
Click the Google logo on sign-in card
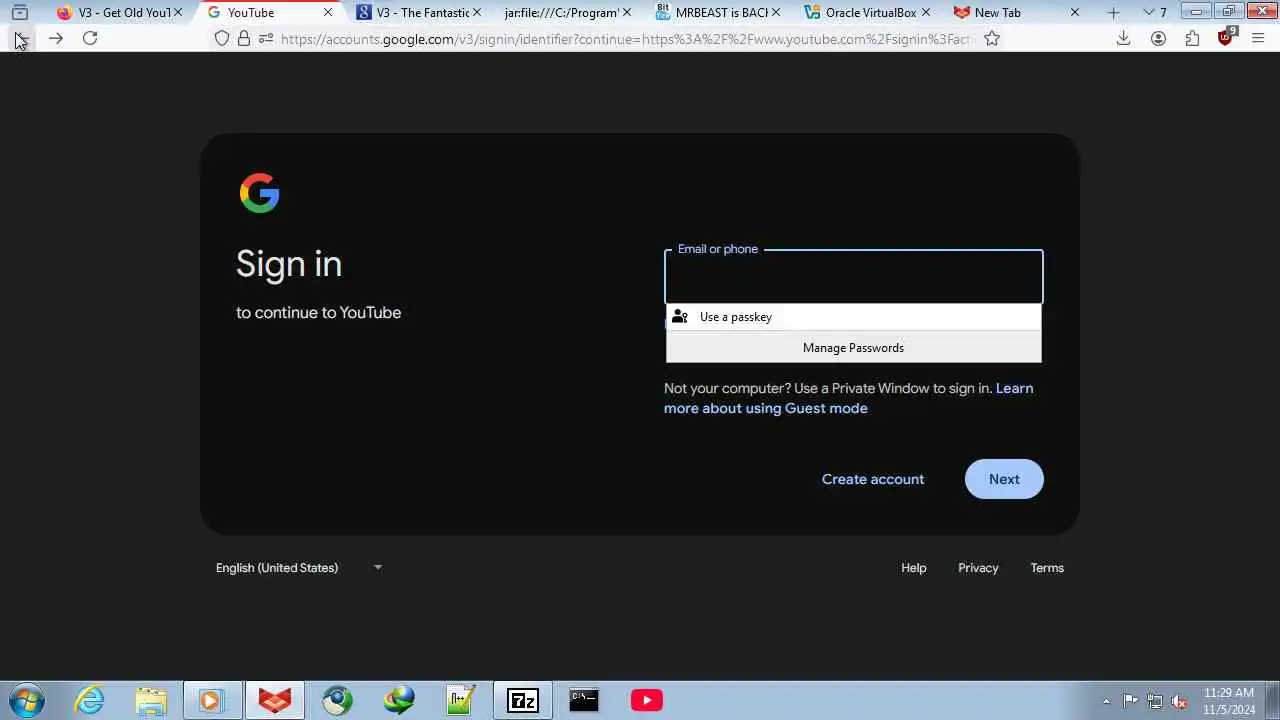pos(259,193)
